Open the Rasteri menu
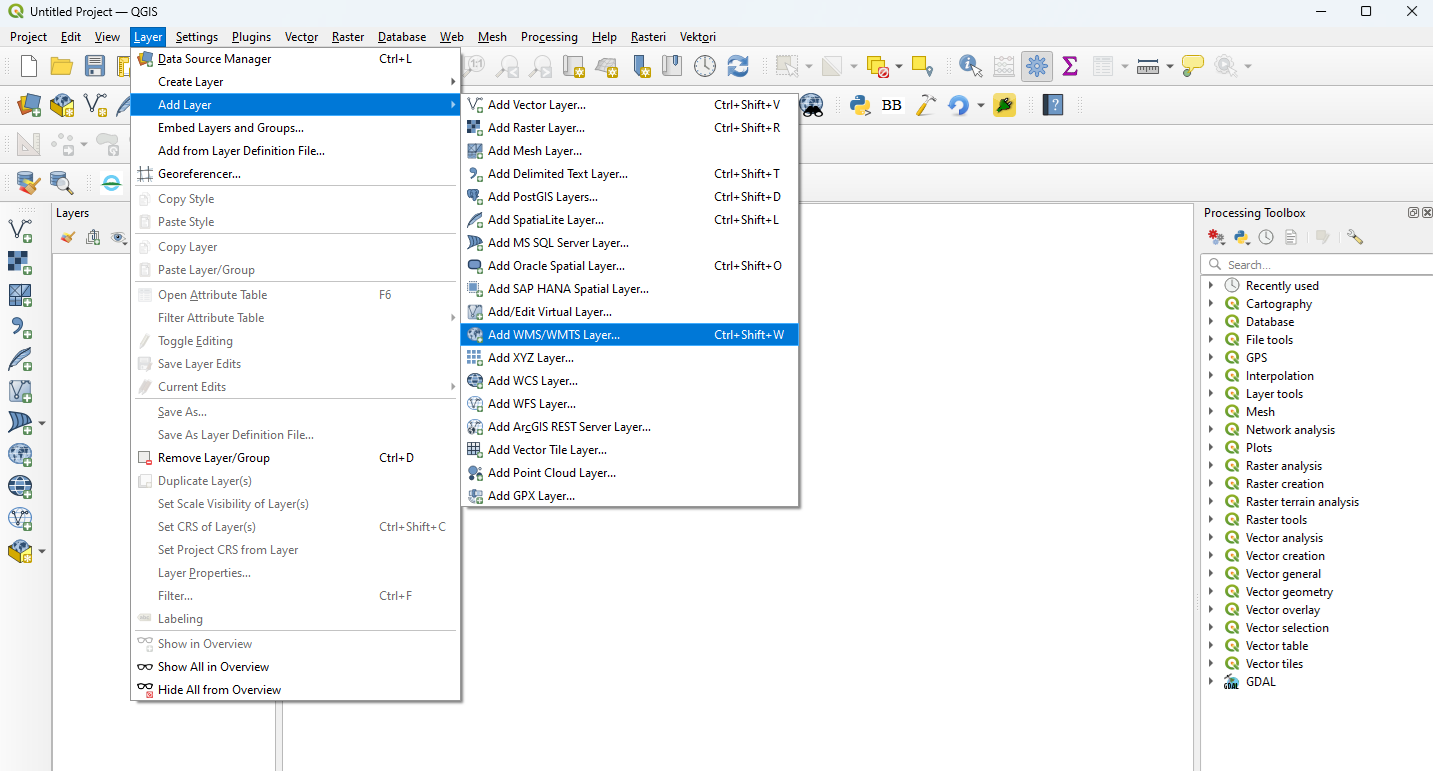The width and height of the screenshot is (1433, 771). [x=648, y=37]
